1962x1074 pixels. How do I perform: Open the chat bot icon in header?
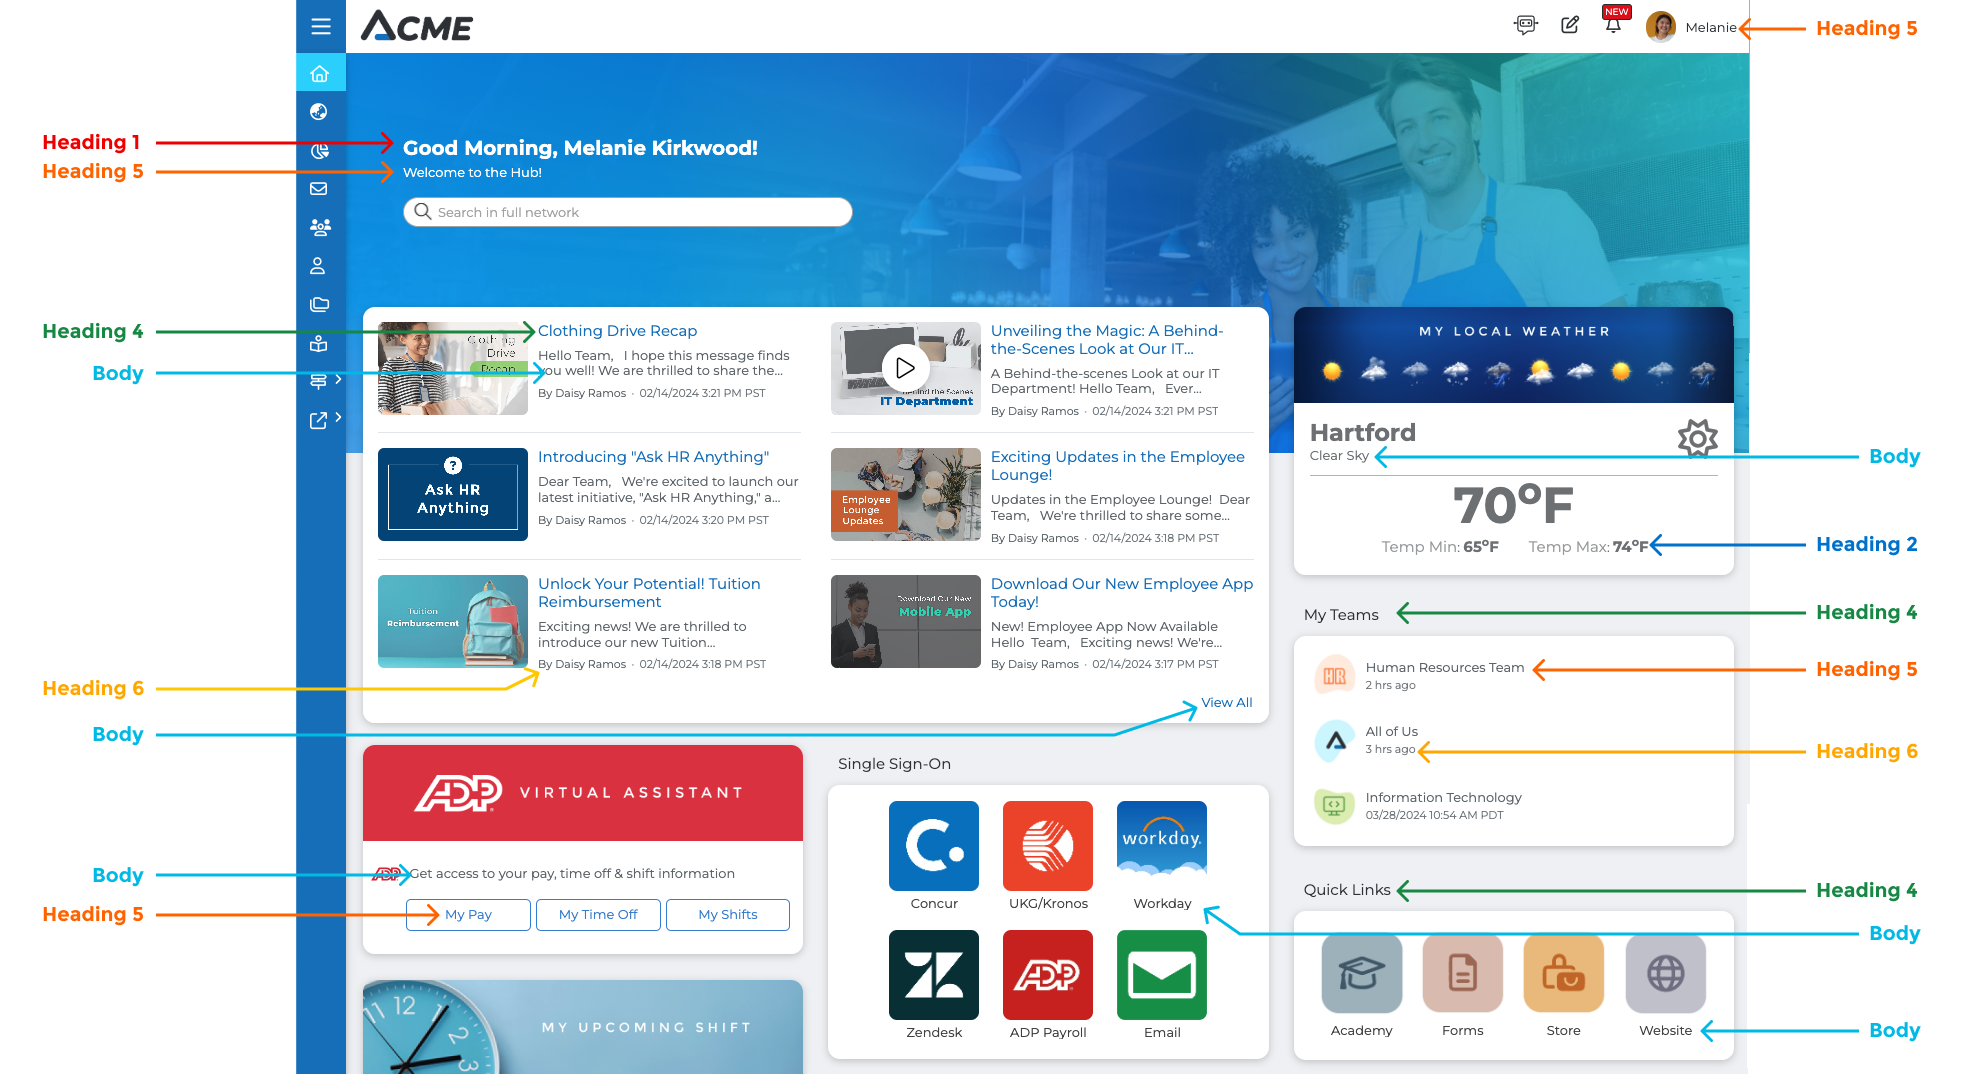pos(1525,26)
